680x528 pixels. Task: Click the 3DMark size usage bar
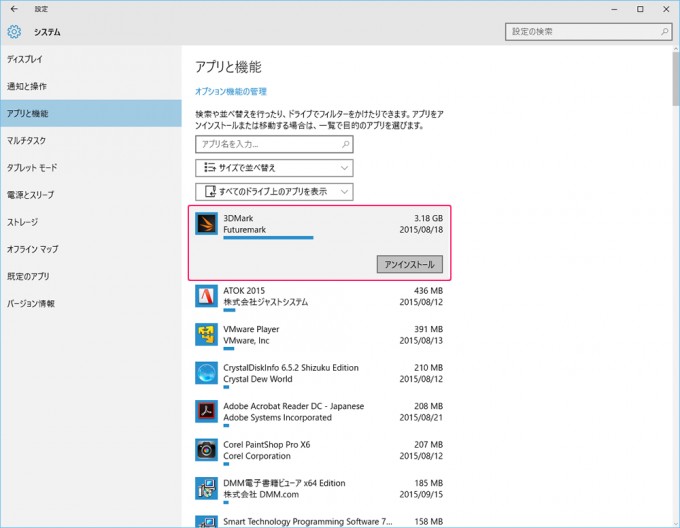268,238
